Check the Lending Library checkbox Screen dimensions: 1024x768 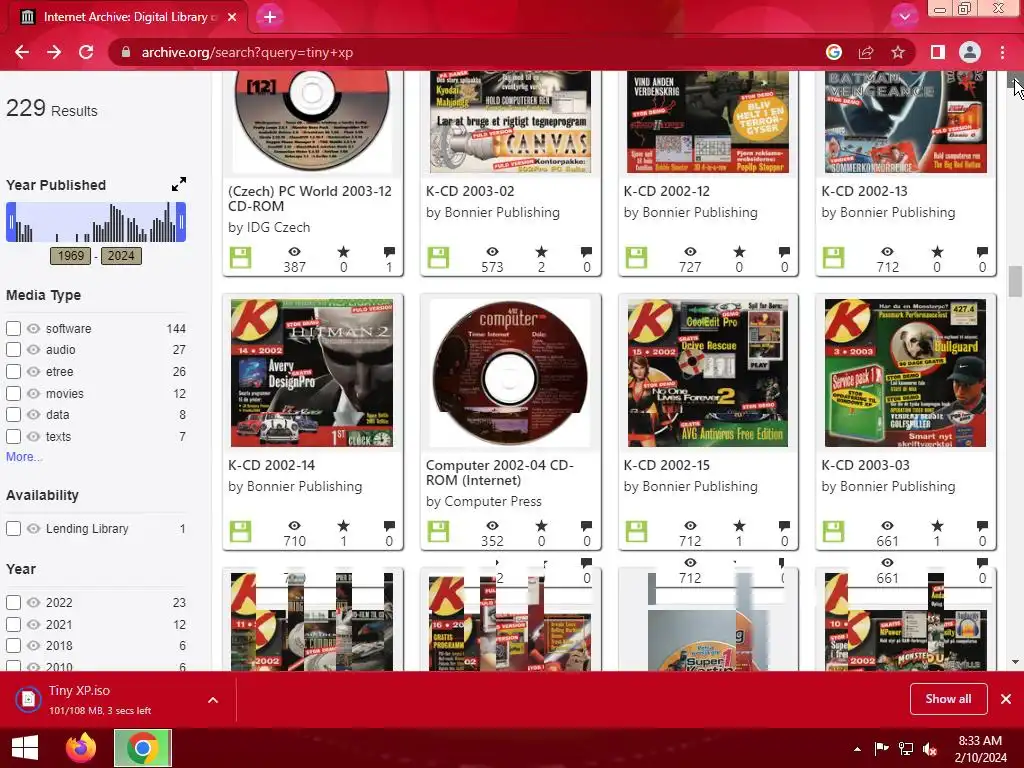tap(13, 528)
